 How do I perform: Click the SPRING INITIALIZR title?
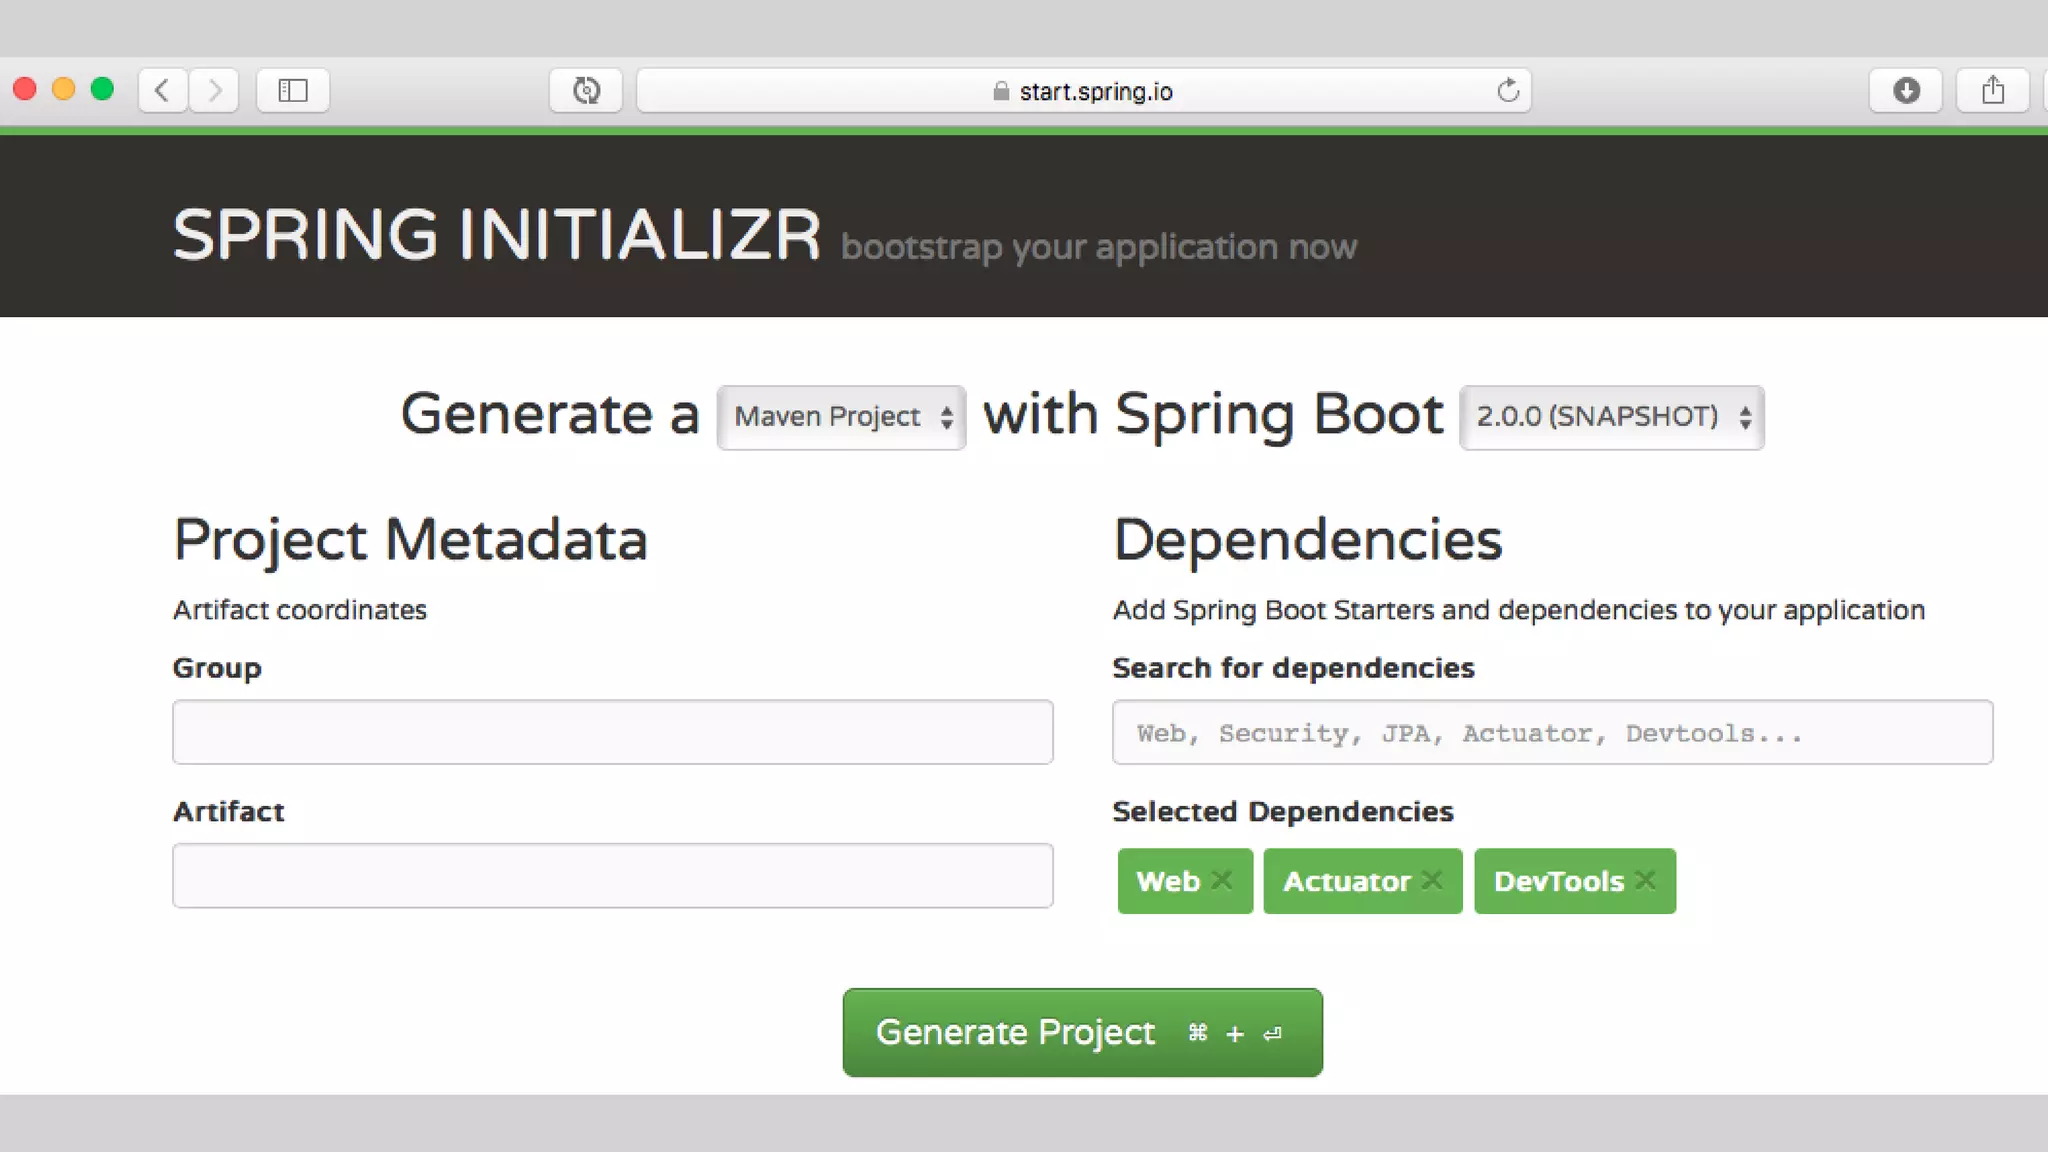pos(496,236)
